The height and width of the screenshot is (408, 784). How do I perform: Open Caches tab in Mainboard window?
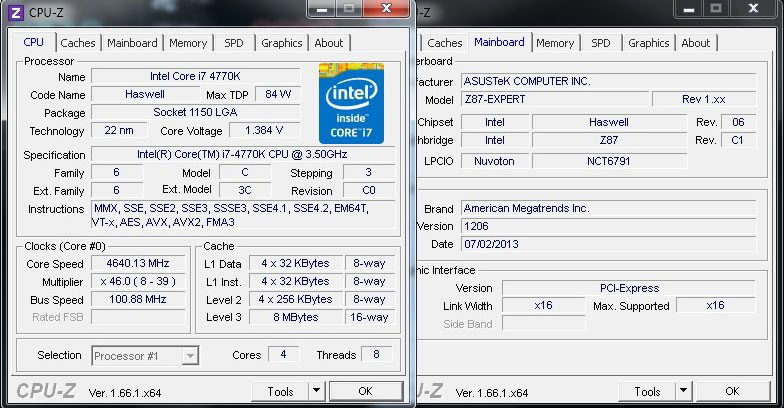pyautogui.click(x=444, y=43)
